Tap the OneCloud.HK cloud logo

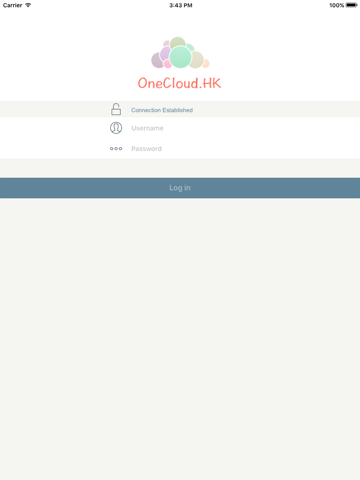[x=180, y=53]
